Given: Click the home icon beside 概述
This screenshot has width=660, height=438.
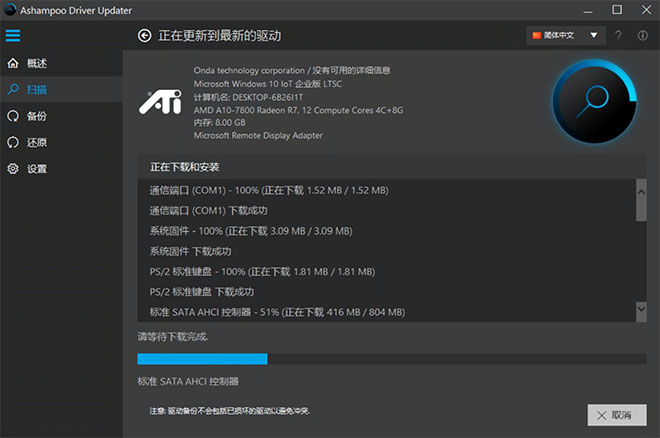Looking at the screenshot, I should [13, 63].
